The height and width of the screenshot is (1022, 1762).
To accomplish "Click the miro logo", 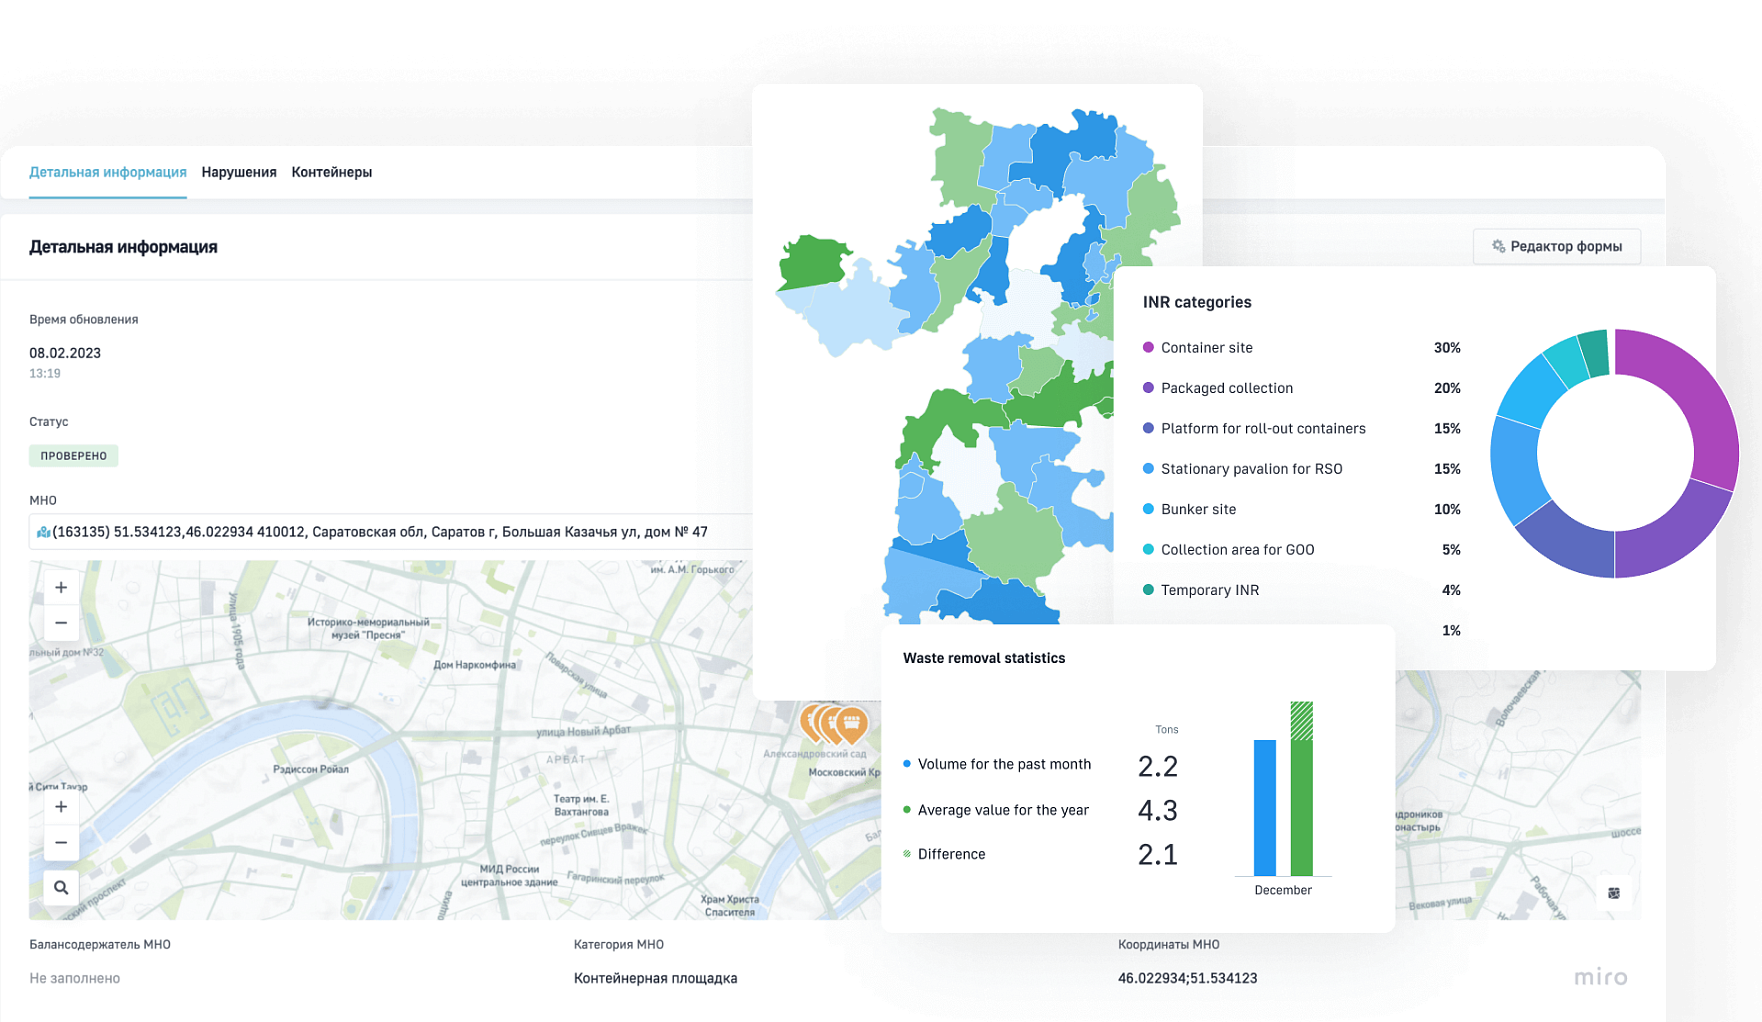I will [x=1600, y=977].
